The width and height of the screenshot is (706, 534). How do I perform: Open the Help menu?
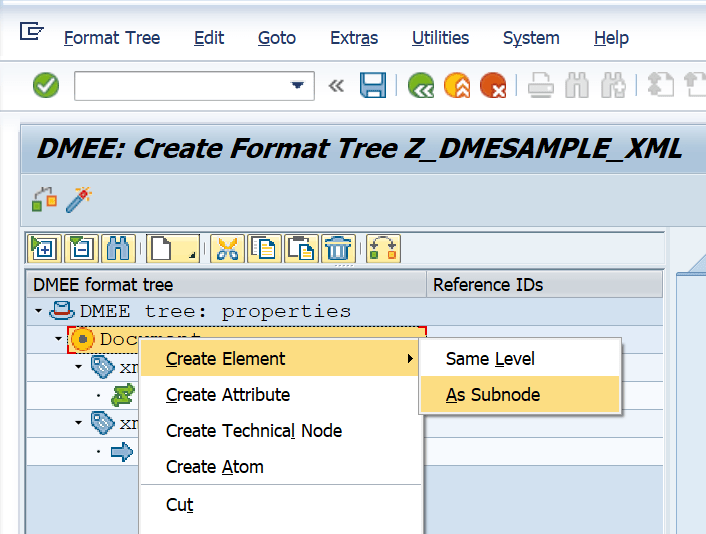coord(611,38)
